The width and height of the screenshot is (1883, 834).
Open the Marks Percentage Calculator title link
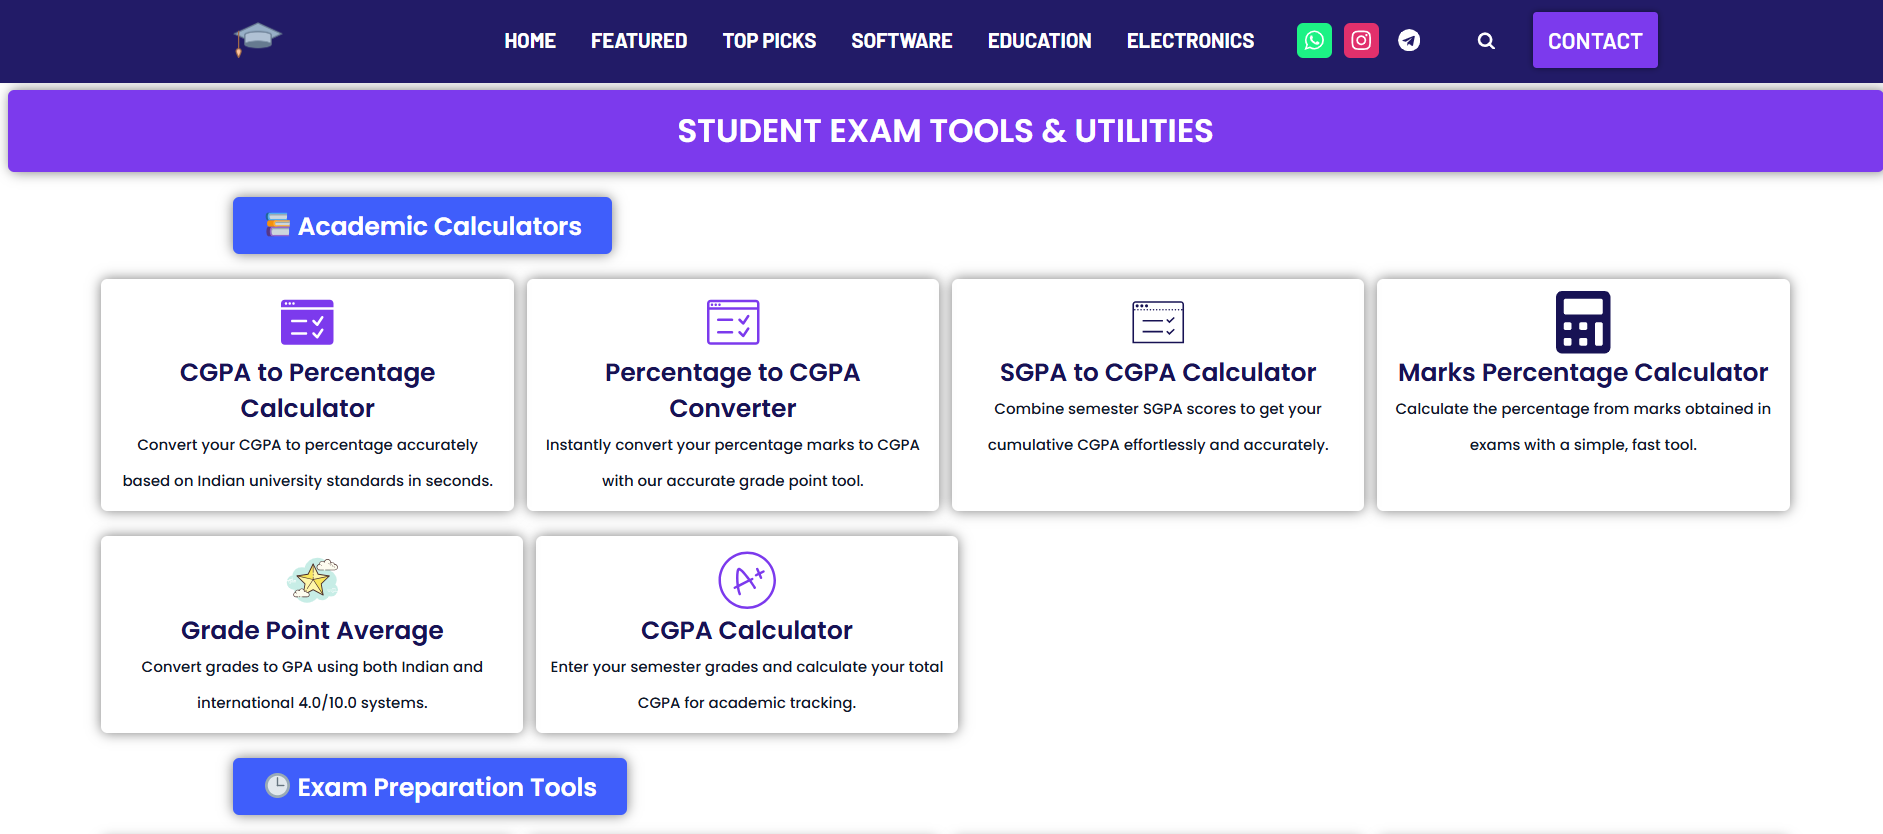click(1583, 373)
